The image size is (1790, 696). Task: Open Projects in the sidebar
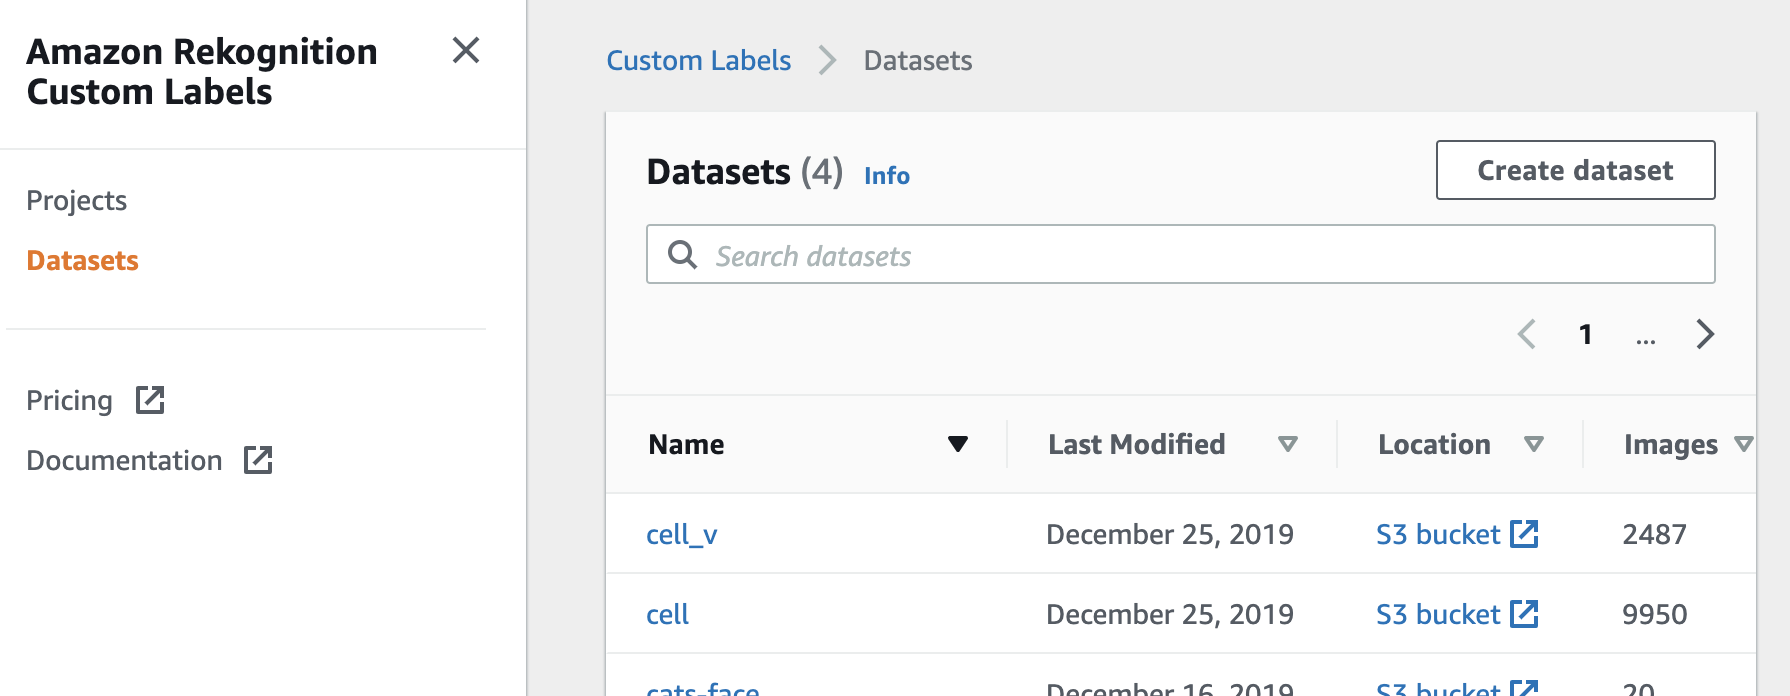76,200
